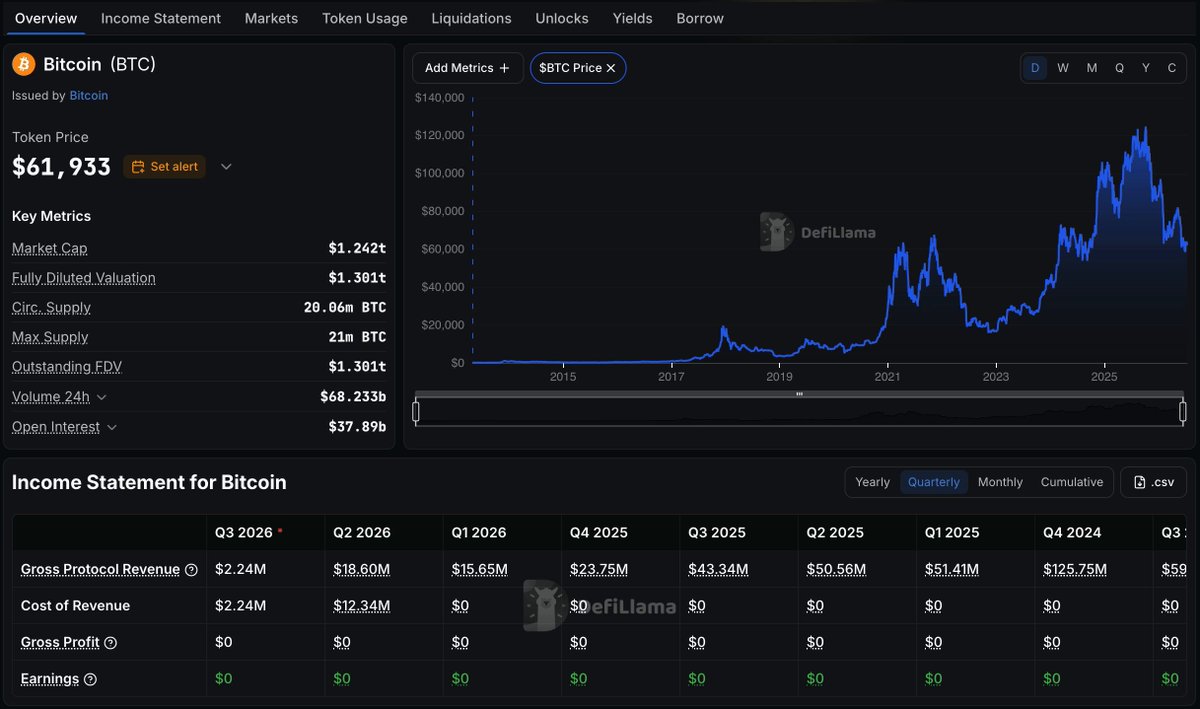1200x709 pixels.
Task: Select monthly M chart interval
Action: tap(1091, 68)
